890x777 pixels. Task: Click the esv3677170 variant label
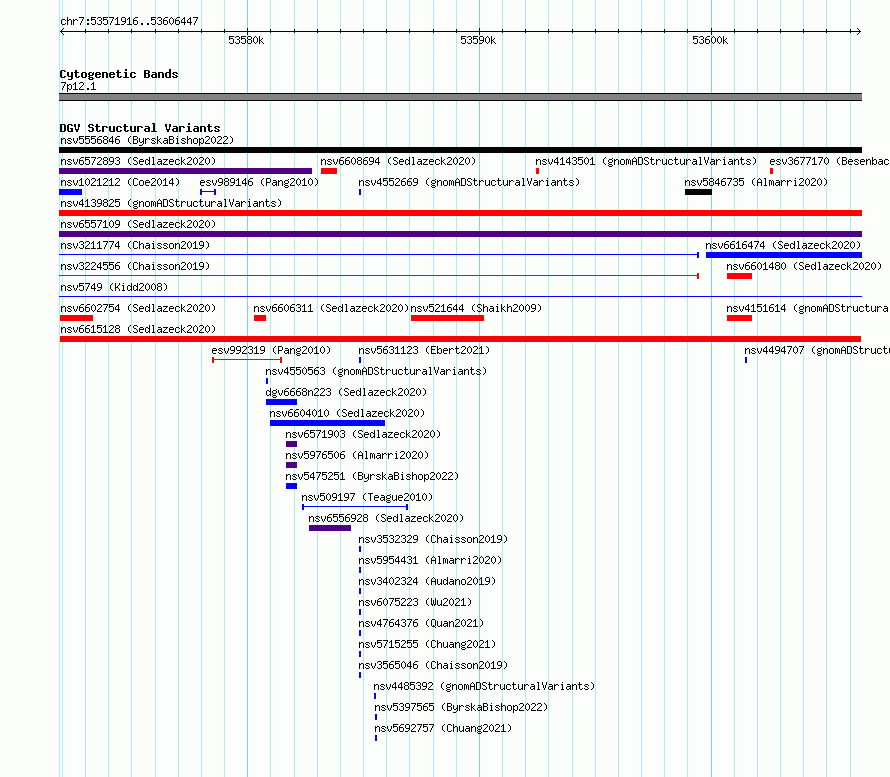pos(829,161)
